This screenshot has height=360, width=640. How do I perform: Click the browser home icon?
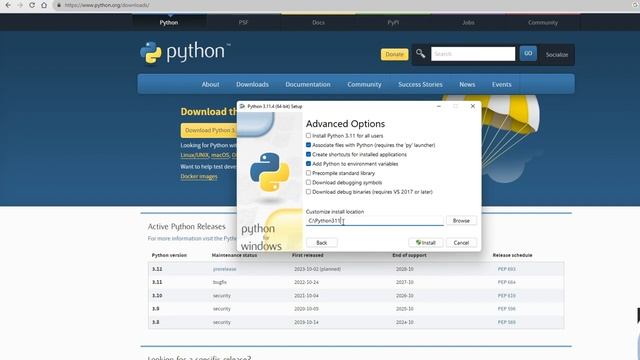[44, 5]
